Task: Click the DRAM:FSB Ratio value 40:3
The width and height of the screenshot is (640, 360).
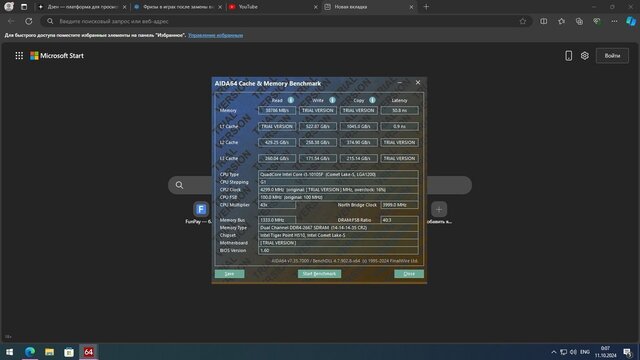Action: point(399,220)
